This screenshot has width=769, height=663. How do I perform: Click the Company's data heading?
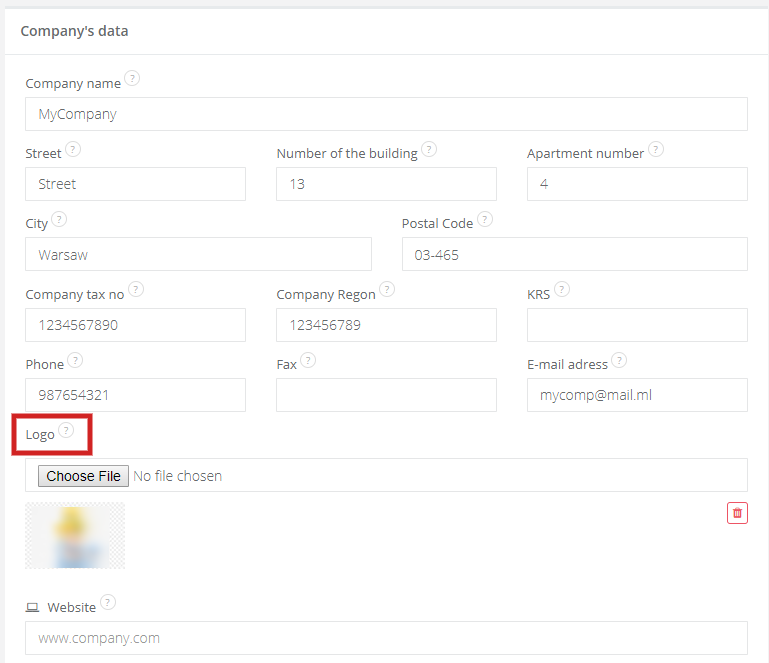[74, 31]
